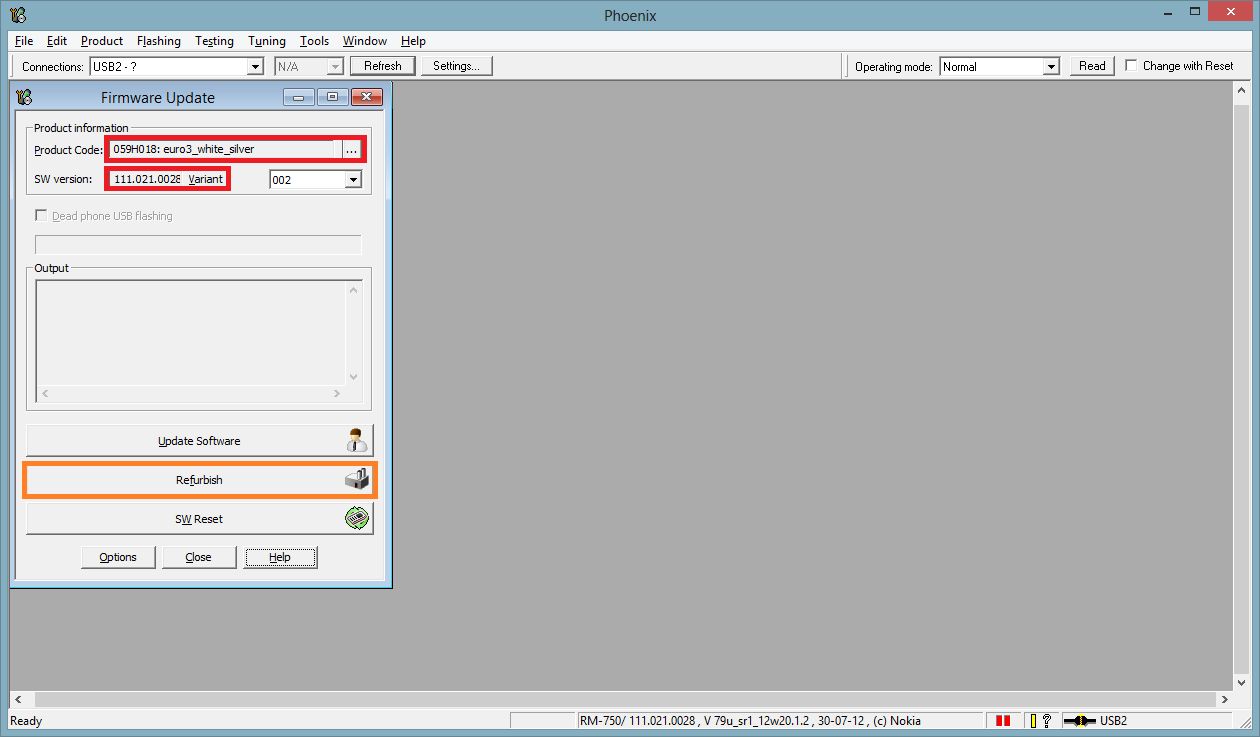Click the yellow help icon in status bar
Image resolution: width=1260 pixels, height=737 pixels.
pyautogui.click(x=1039, y=720)
